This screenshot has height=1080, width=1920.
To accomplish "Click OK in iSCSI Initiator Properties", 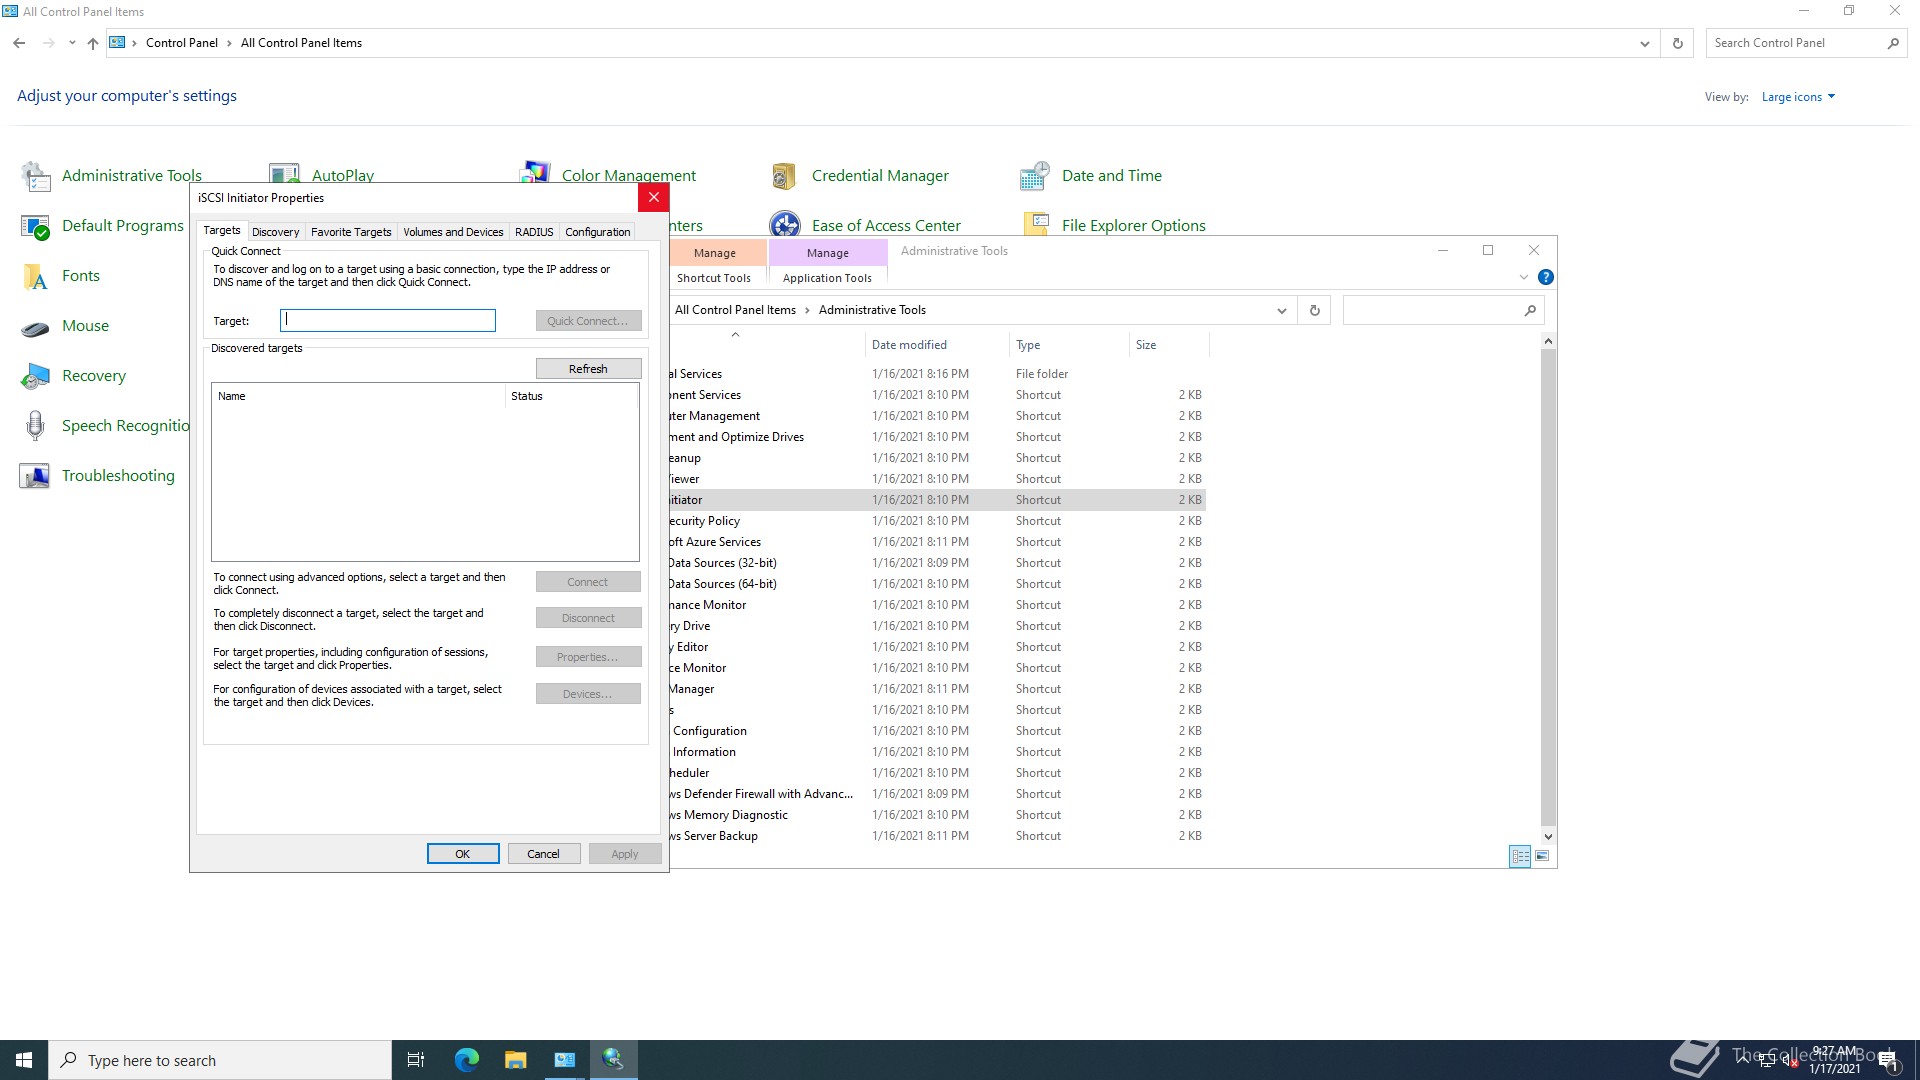I will (x=463, y=854).
